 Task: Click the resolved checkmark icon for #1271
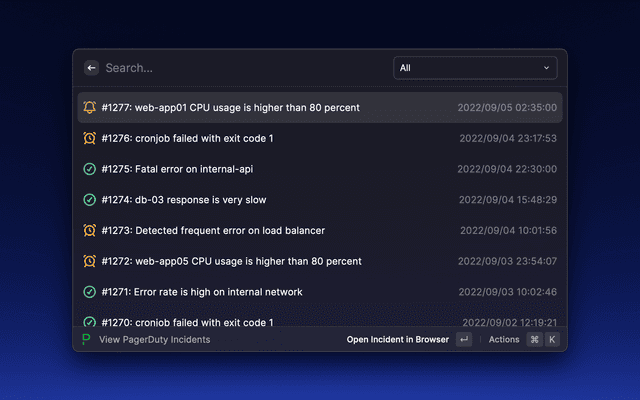tap(90, 292)
